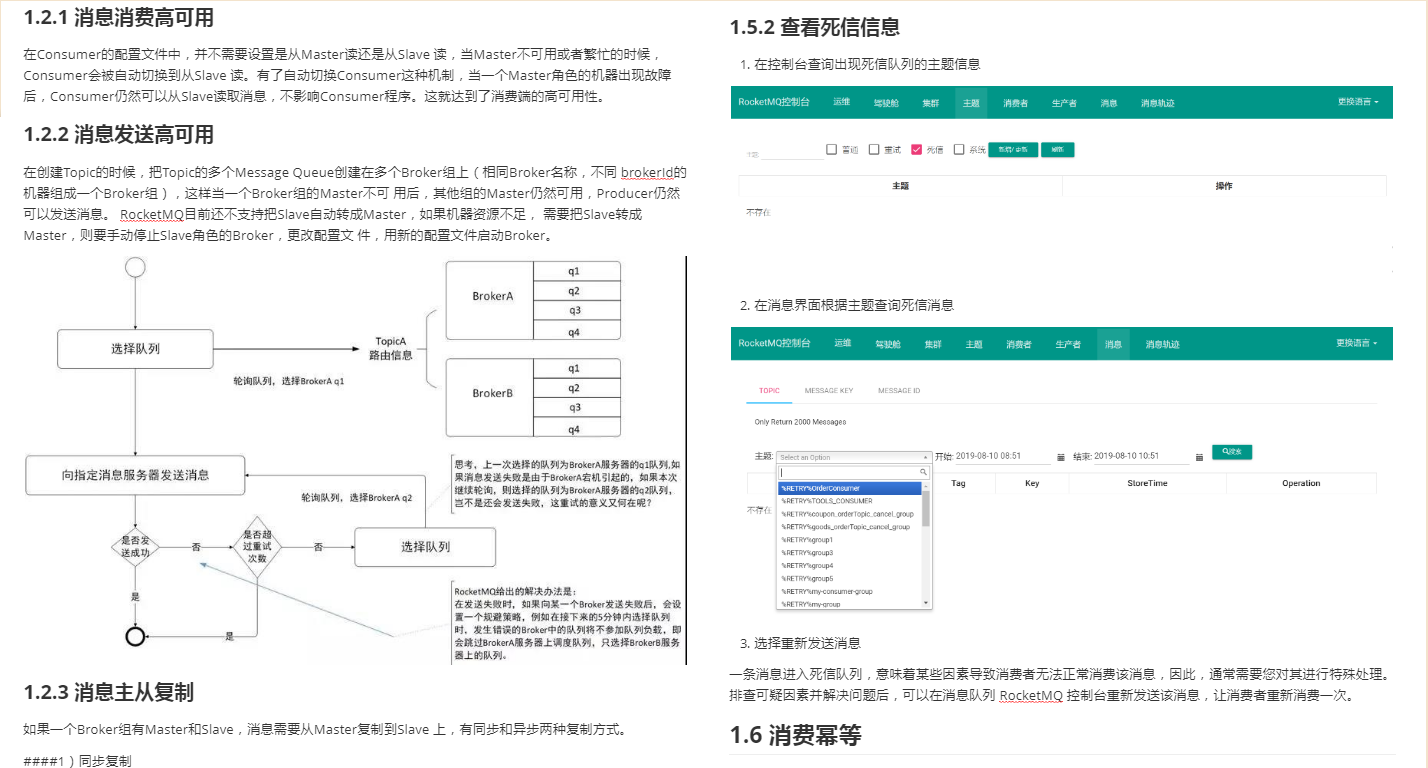Click the green 搜索 search button
The height and width of the screenshot is (768, 1428).
(1232, 452)
